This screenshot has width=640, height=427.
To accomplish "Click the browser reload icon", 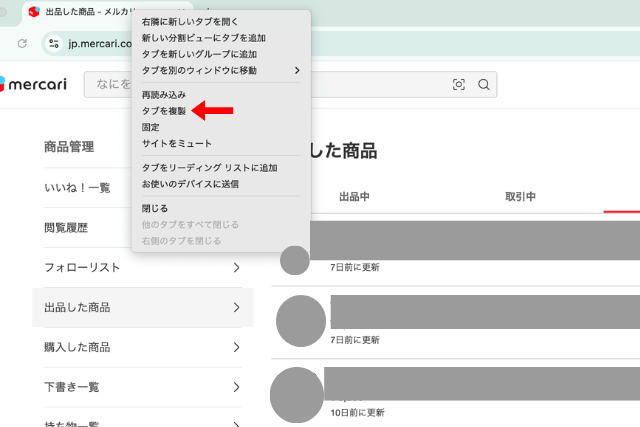I will pyautogui.click(x=22, y=44).
